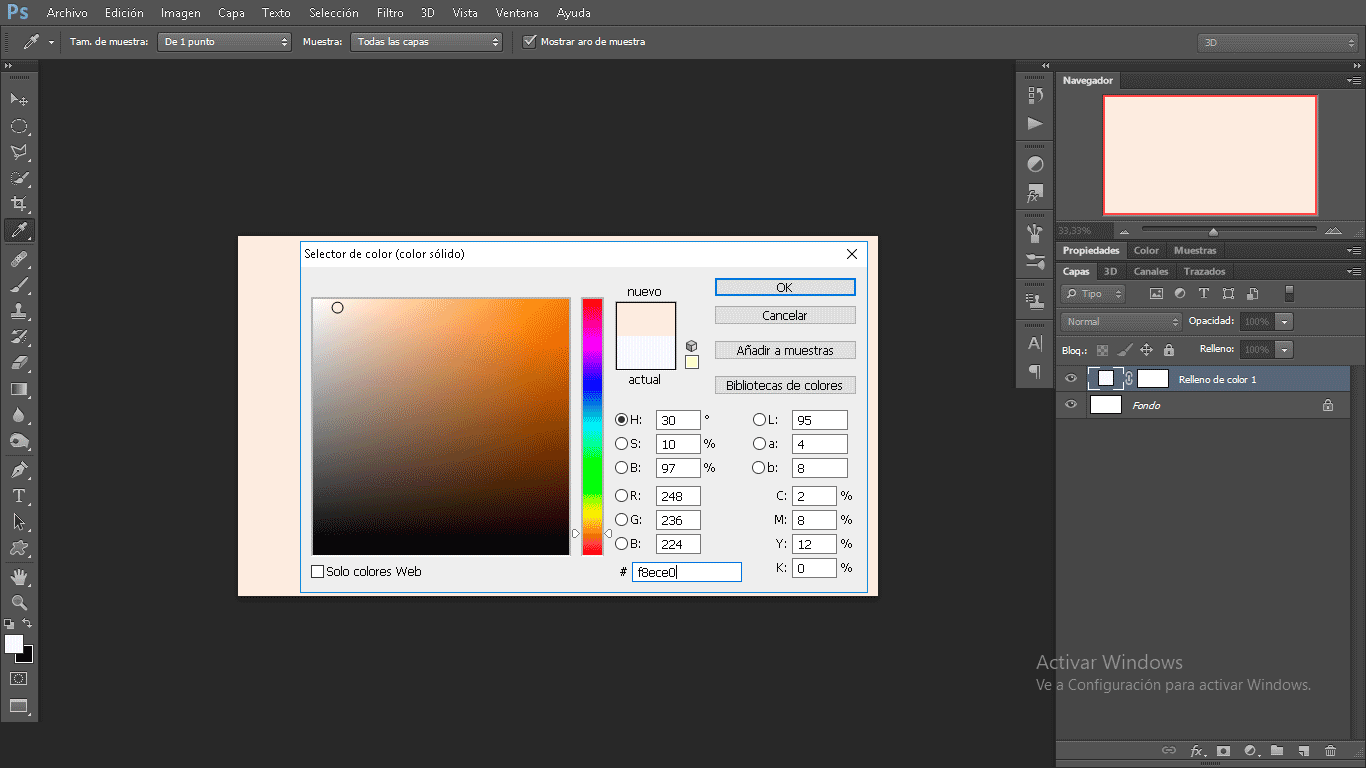This screenshot has height=768, width=1366.
Task: Open the History panel icon
Action: click(1035, 95)
